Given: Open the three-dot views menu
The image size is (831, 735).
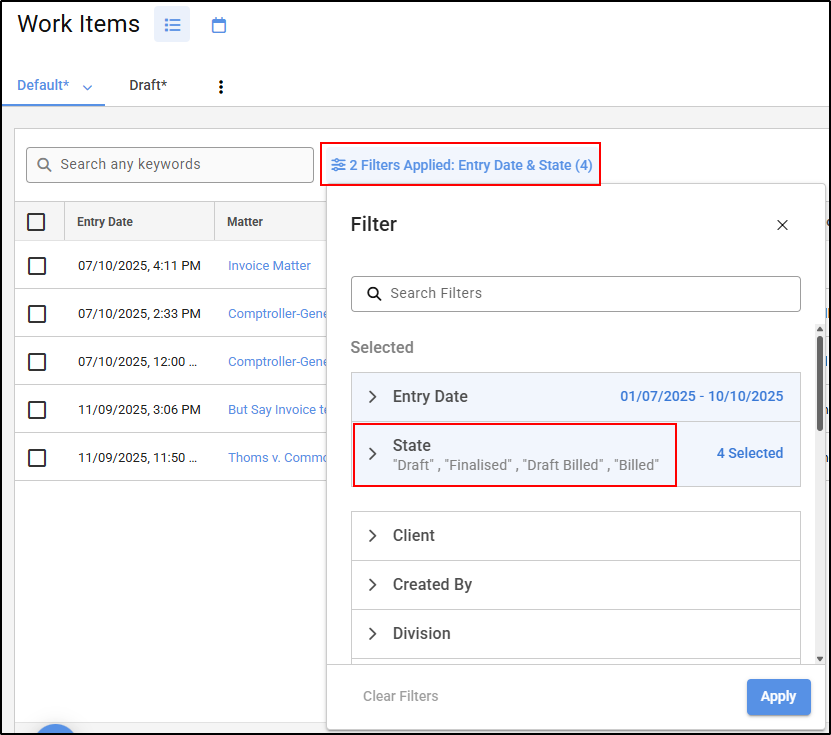Looking at the screenshot, I should click(221, 87).
